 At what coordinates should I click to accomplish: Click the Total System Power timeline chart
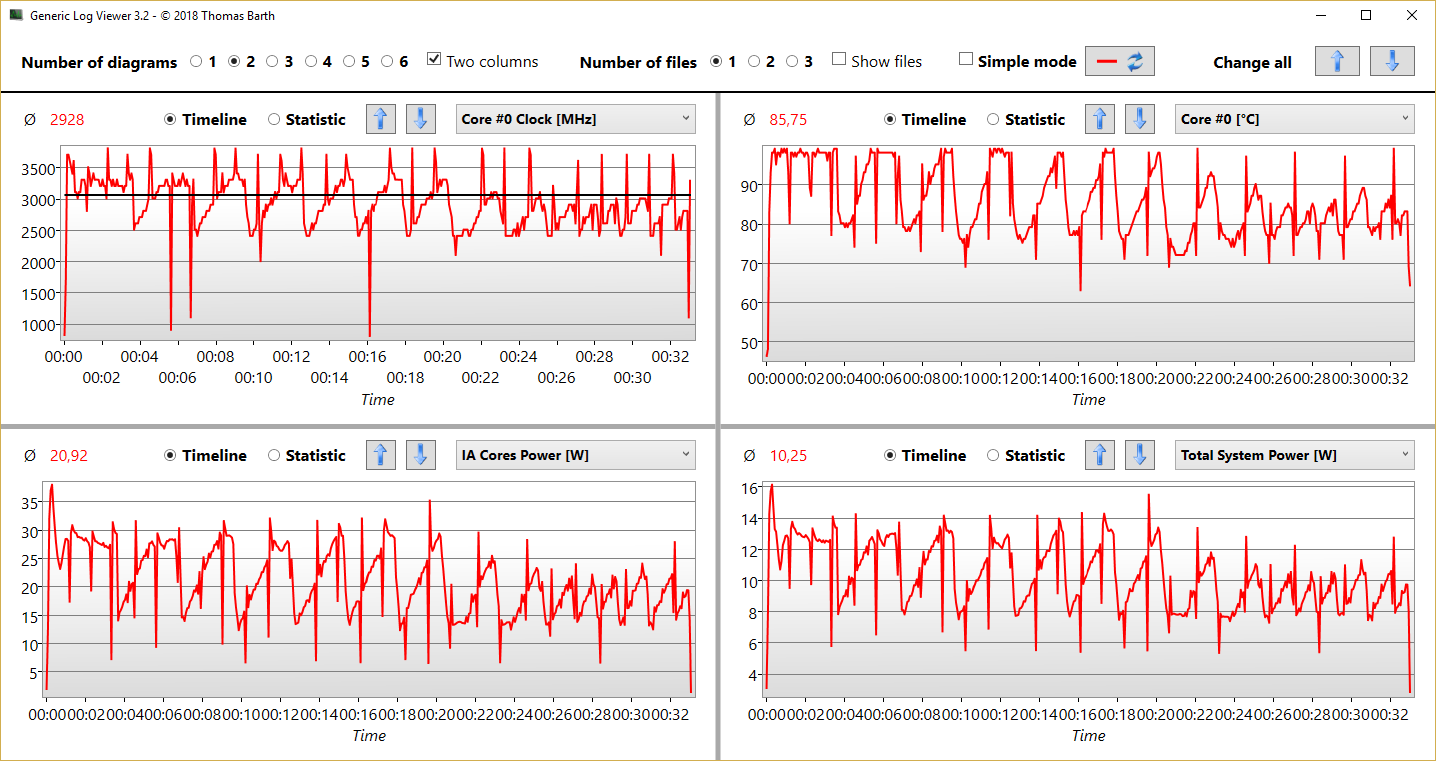pyautogui.click(x=1089, y=589)
